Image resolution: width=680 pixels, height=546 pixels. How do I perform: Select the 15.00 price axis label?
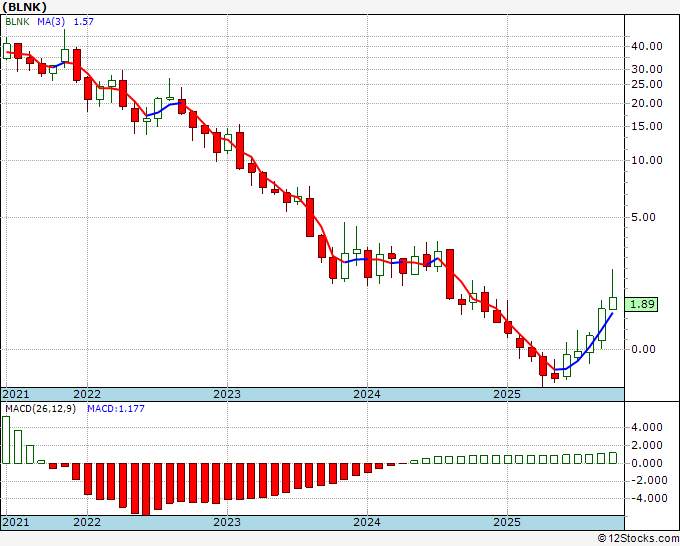647,126
